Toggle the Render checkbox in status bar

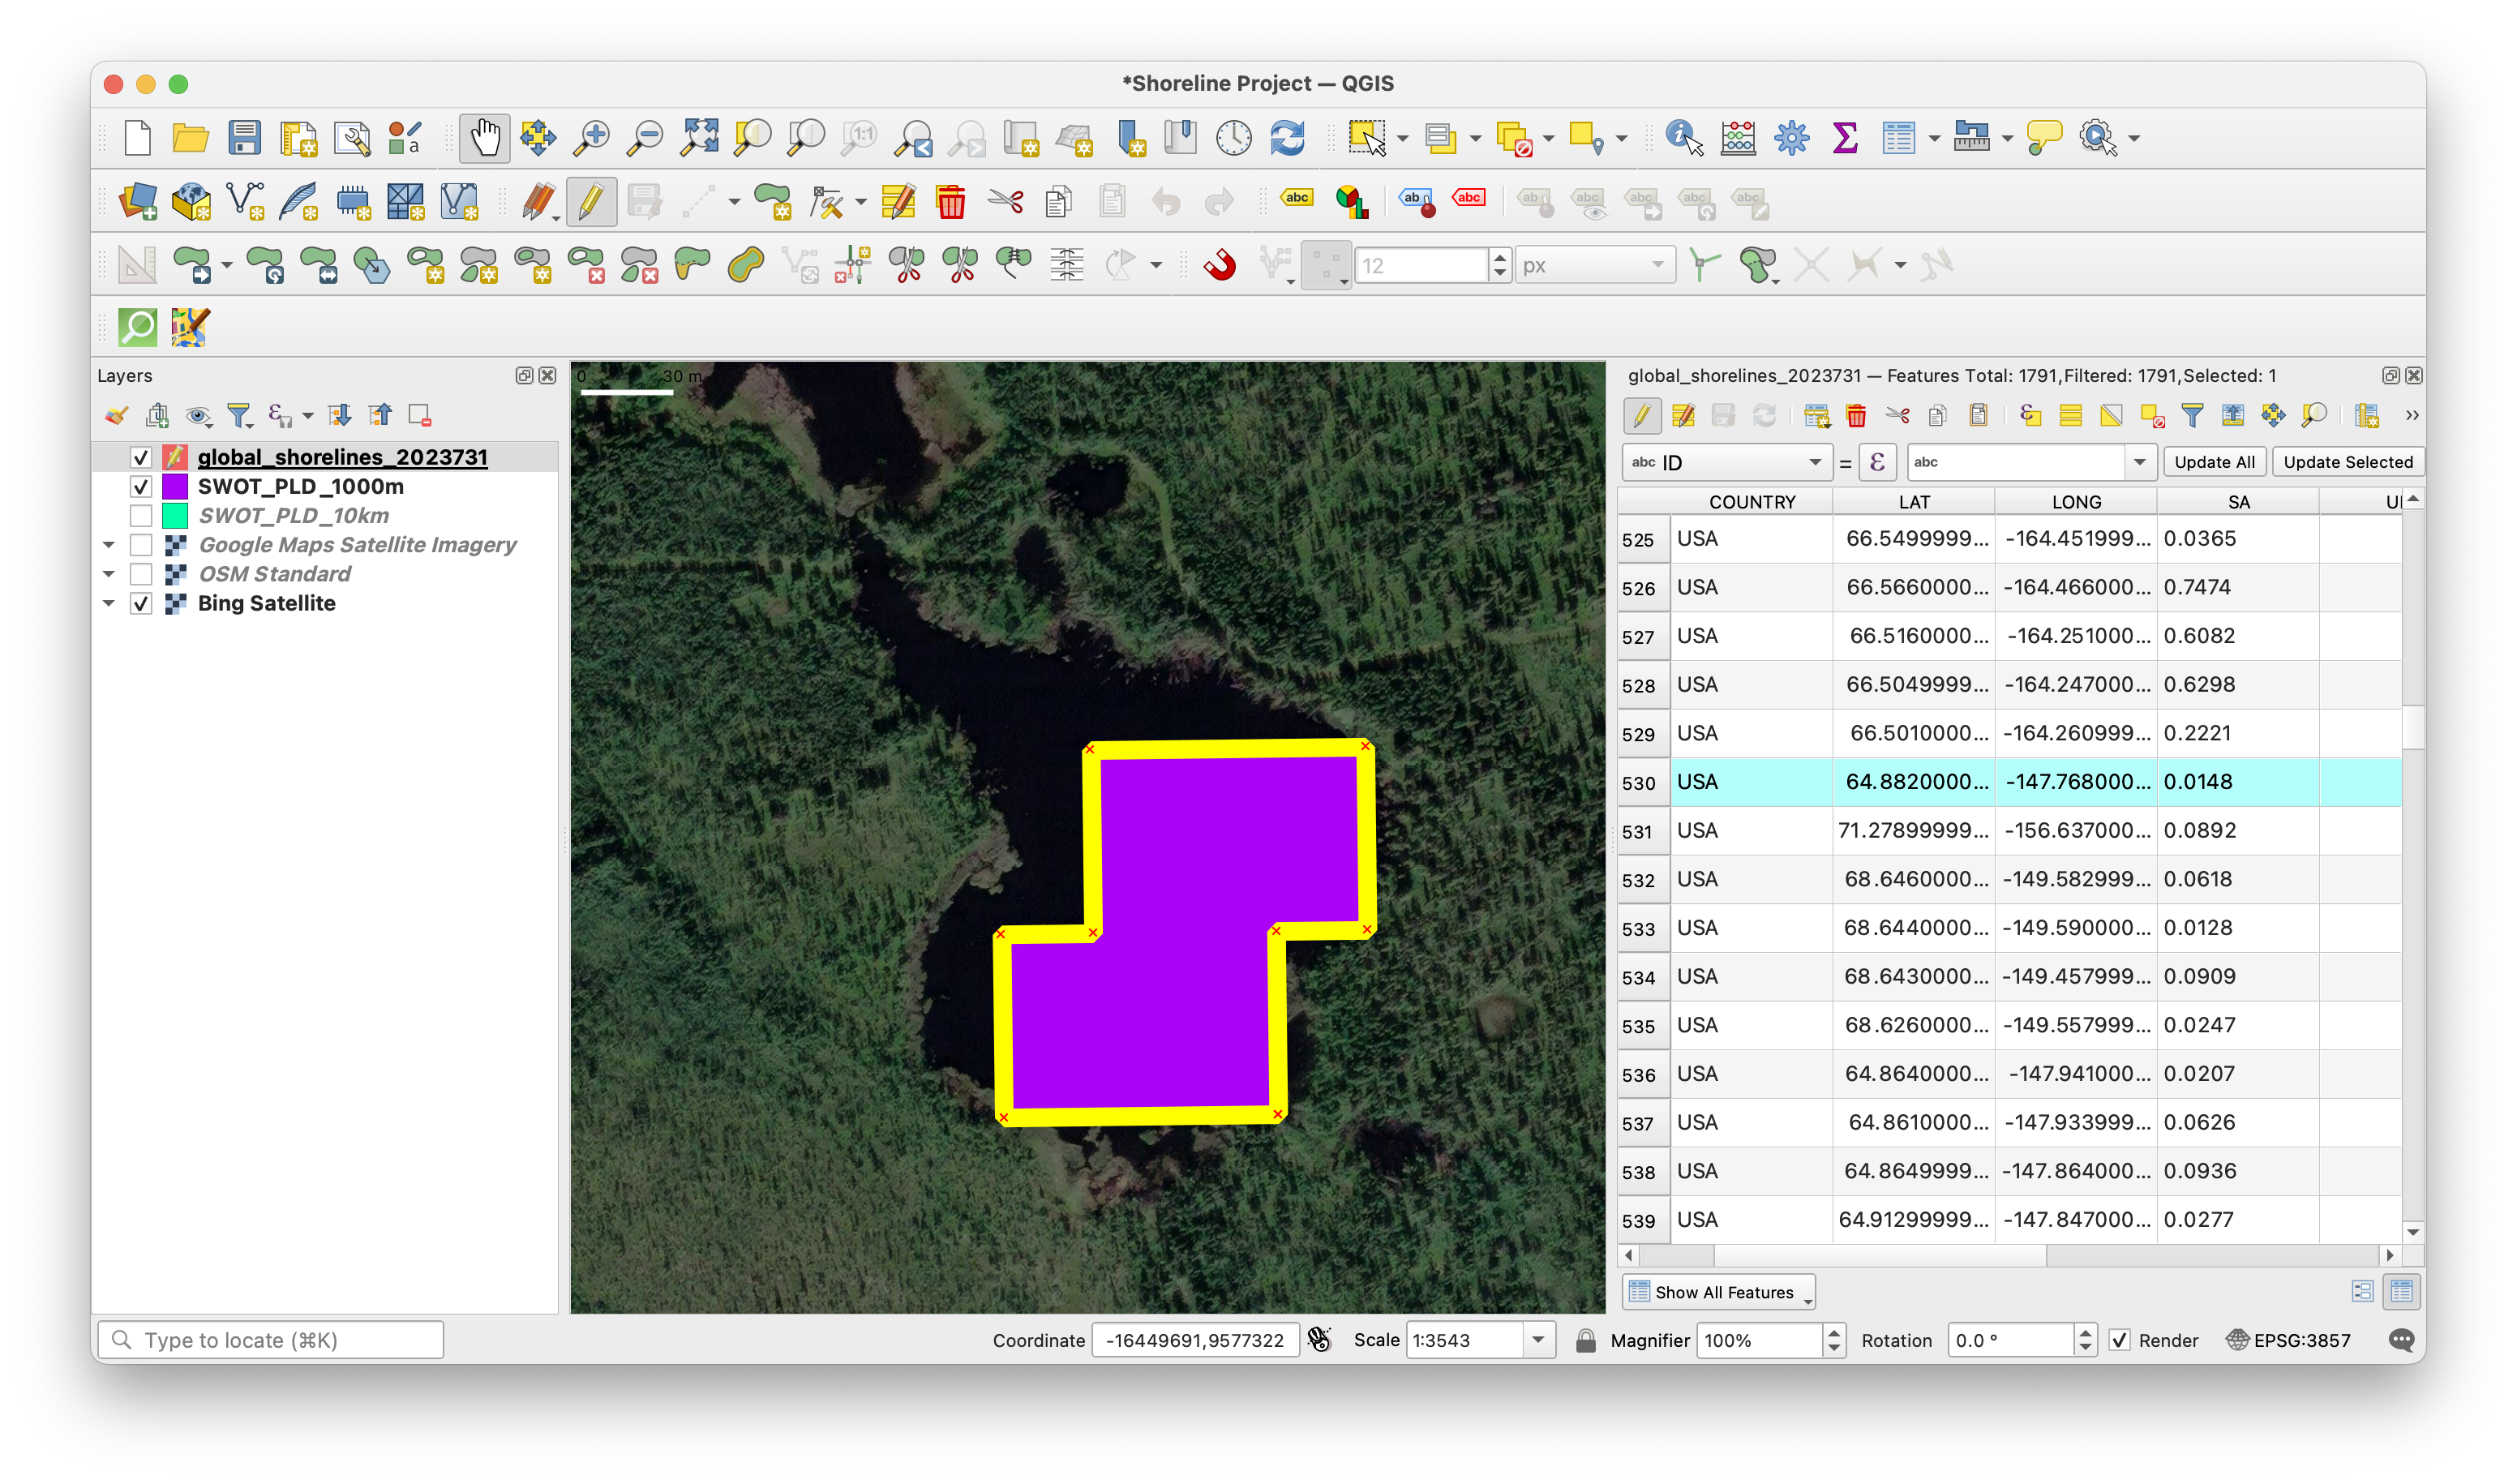click(2120, 1340)
